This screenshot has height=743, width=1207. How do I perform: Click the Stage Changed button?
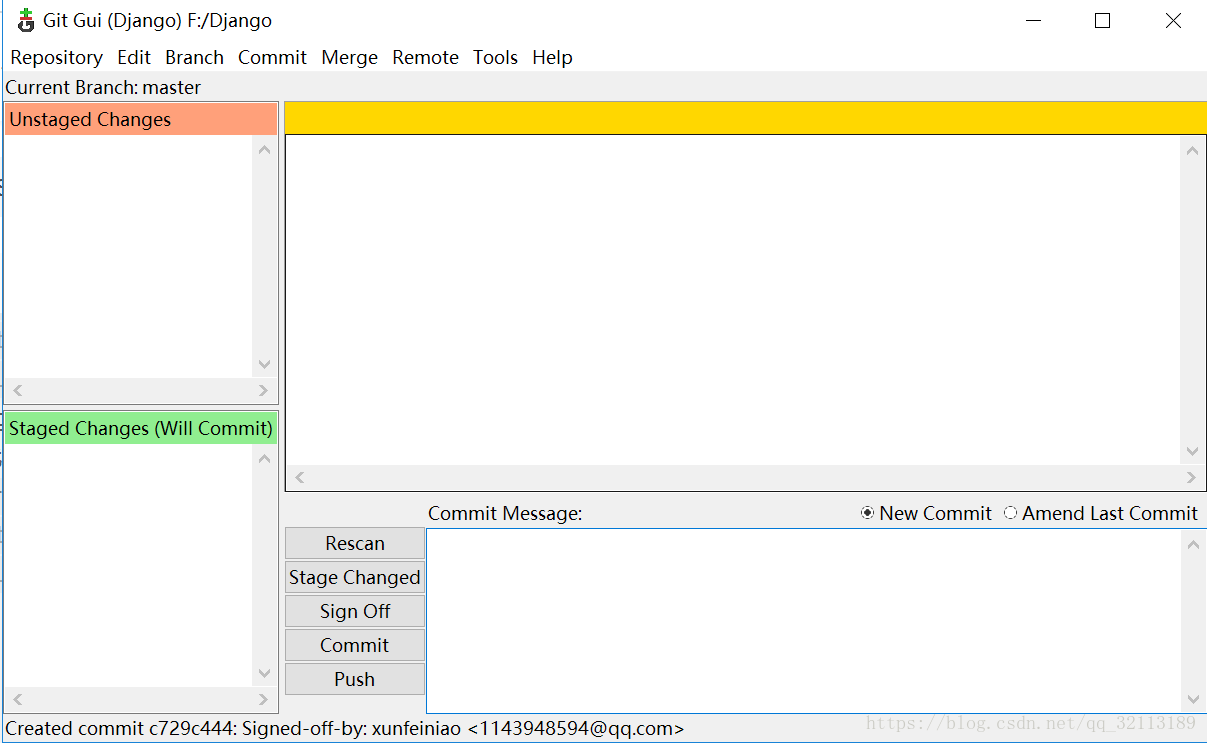point(355,577)
